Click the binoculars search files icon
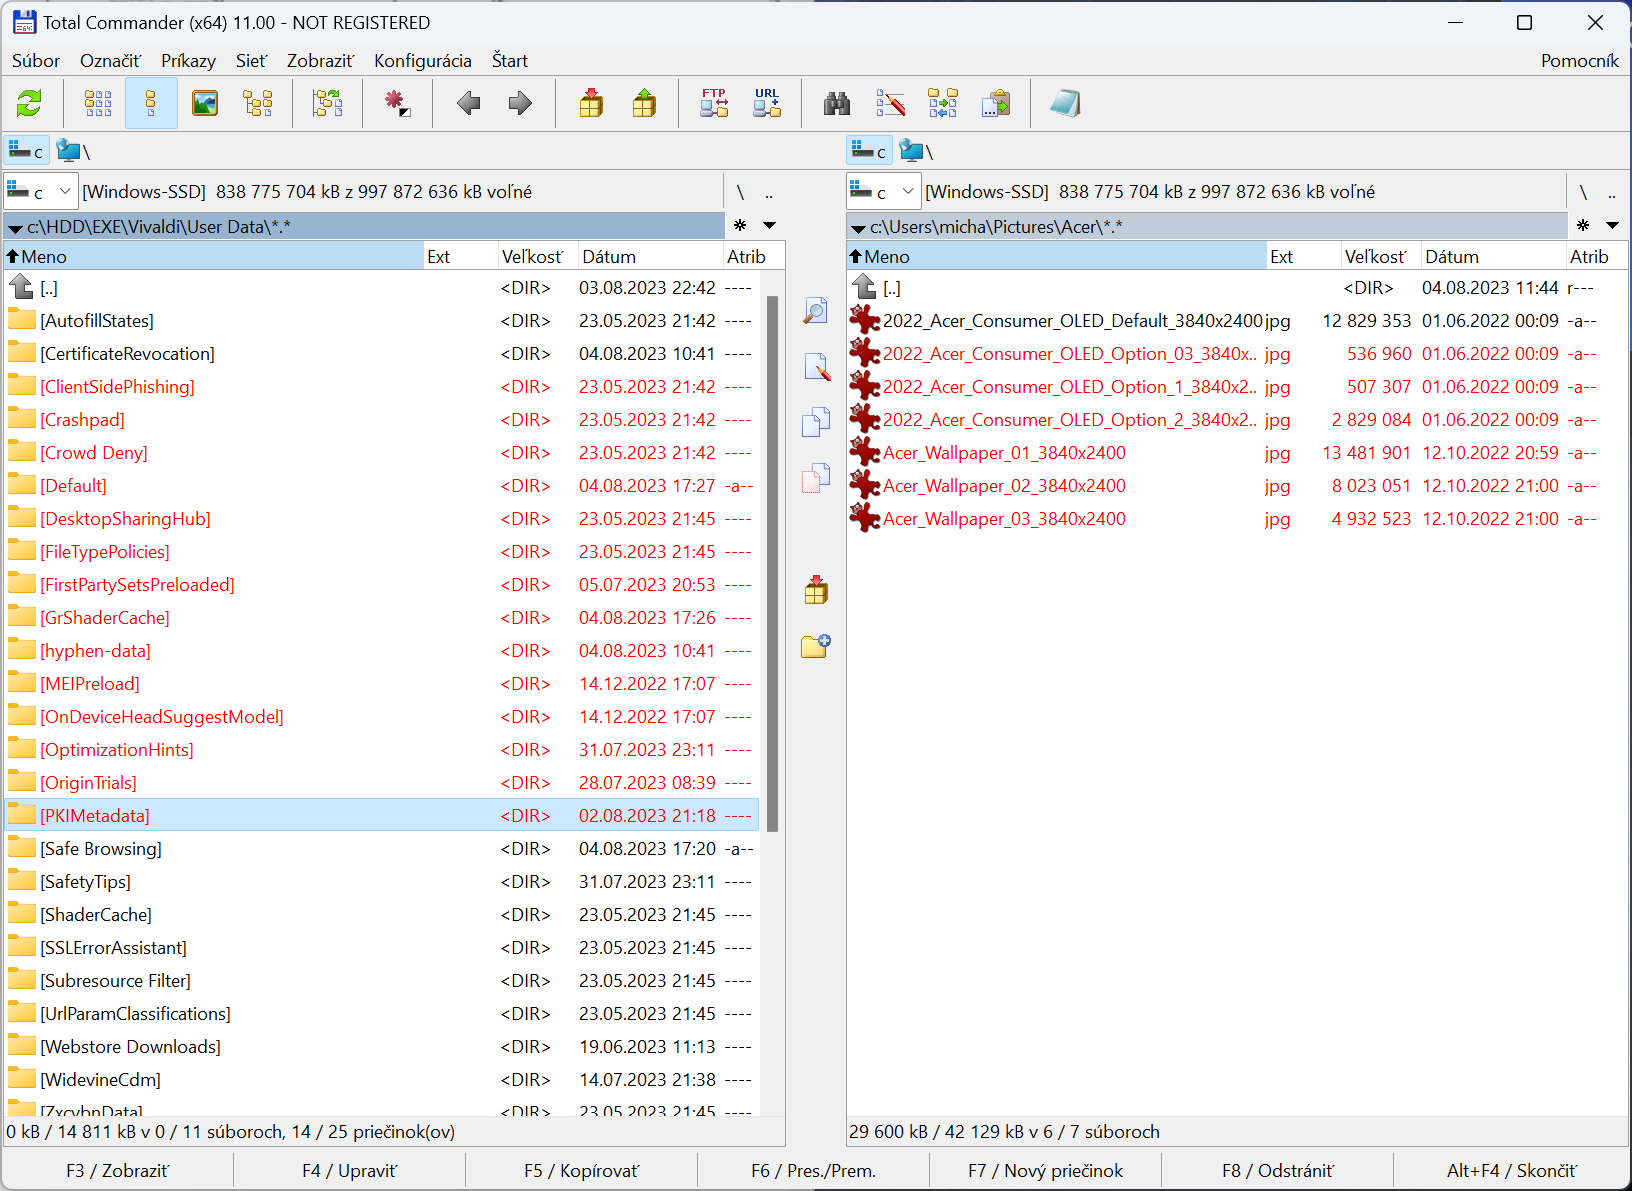Screen dimensions: 1632x1191 click(837, 103)
